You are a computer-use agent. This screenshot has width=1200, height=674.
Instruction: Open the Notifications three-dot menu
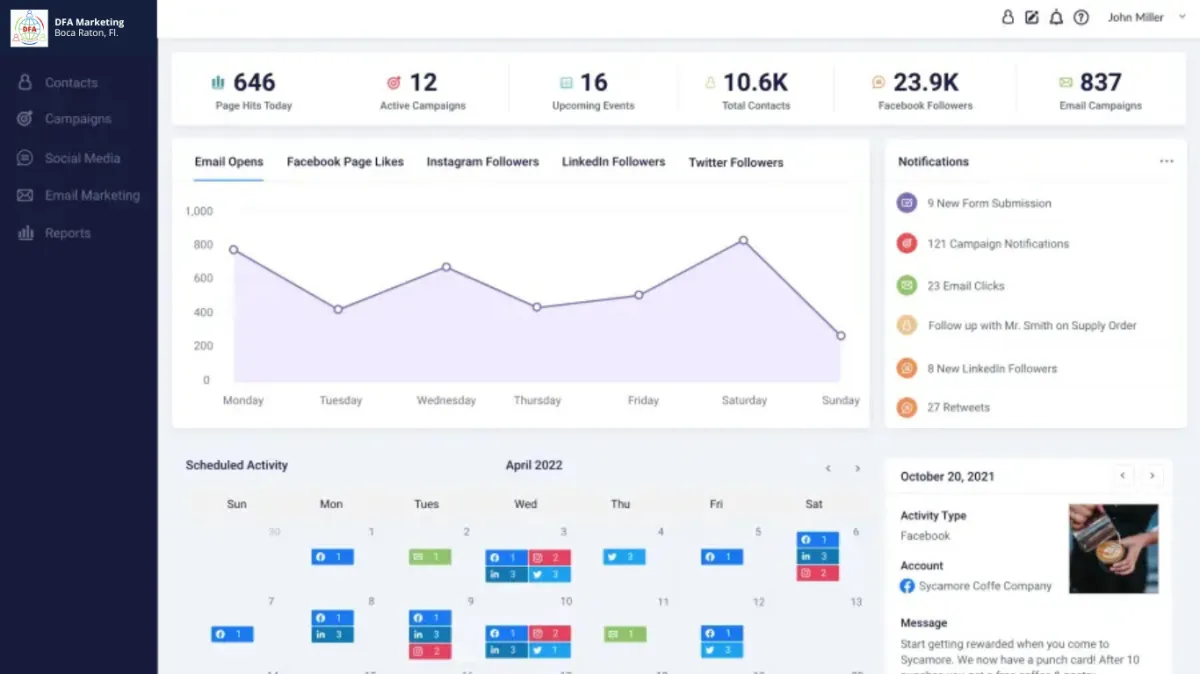click(1166, 161)
